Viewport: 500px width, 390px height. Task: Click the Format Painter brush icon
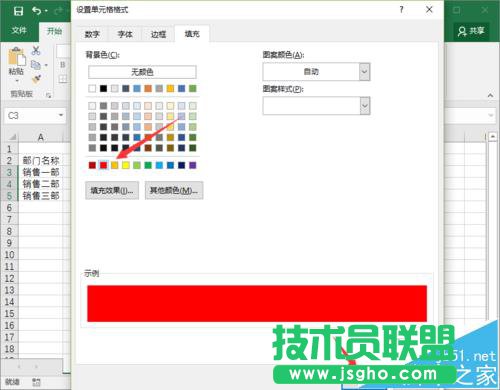tap(36, 79)
